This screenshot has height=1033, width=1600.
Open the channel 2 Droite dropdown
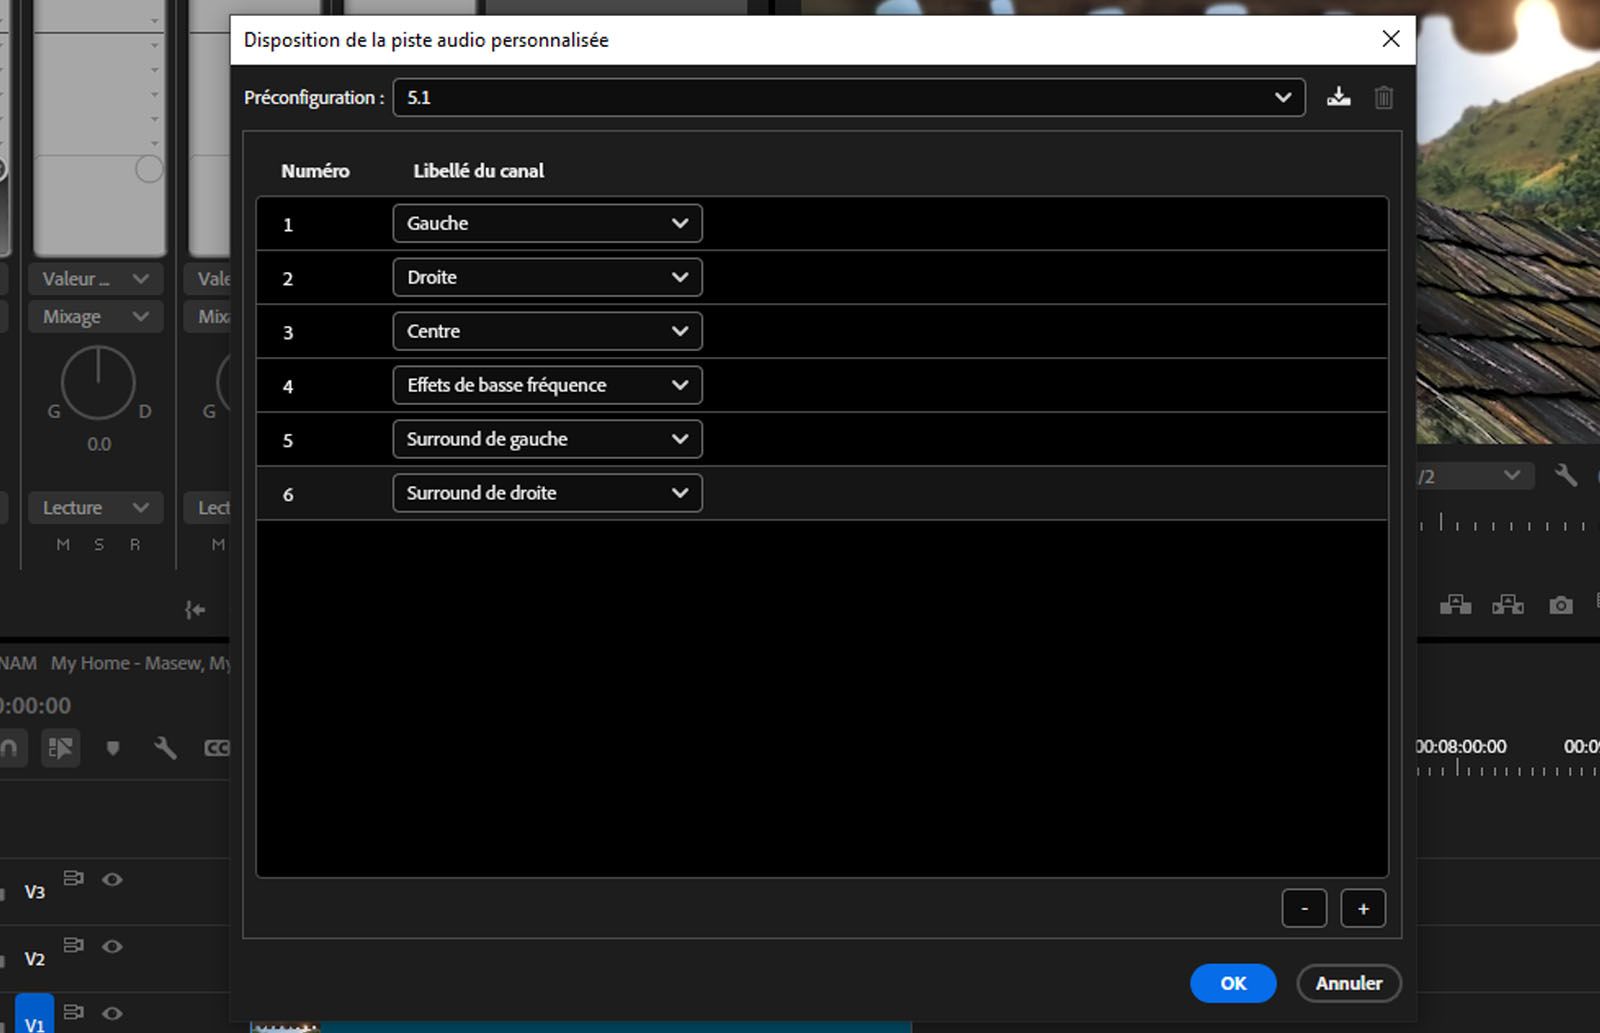click(547, 277)
